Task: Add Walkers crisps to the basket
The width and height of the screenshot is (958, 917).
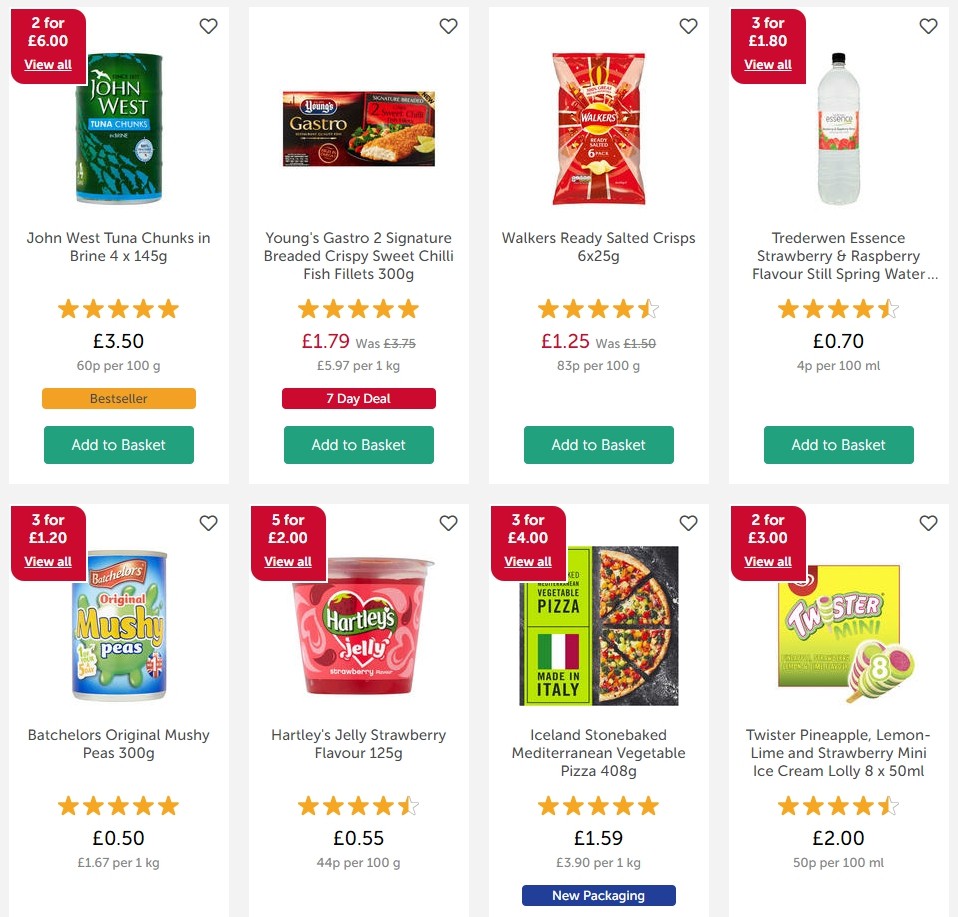Action: click(x=598, y=445)
